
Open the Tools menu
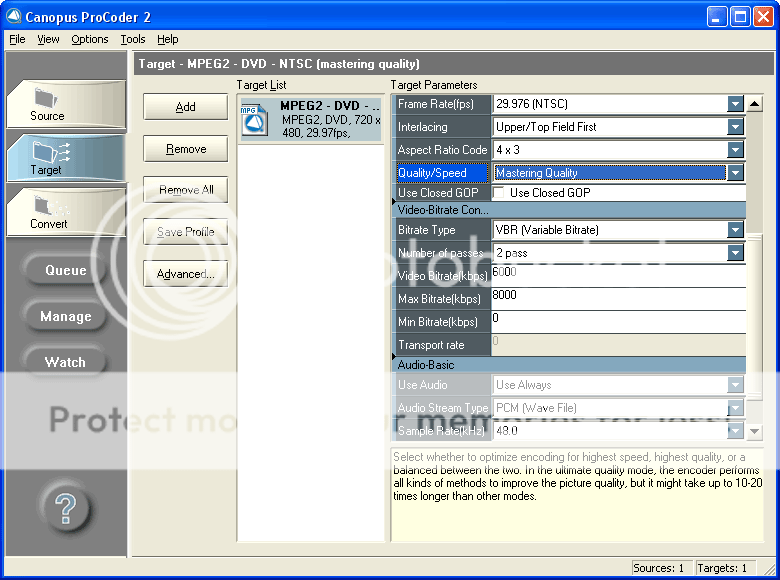(132, 39)
